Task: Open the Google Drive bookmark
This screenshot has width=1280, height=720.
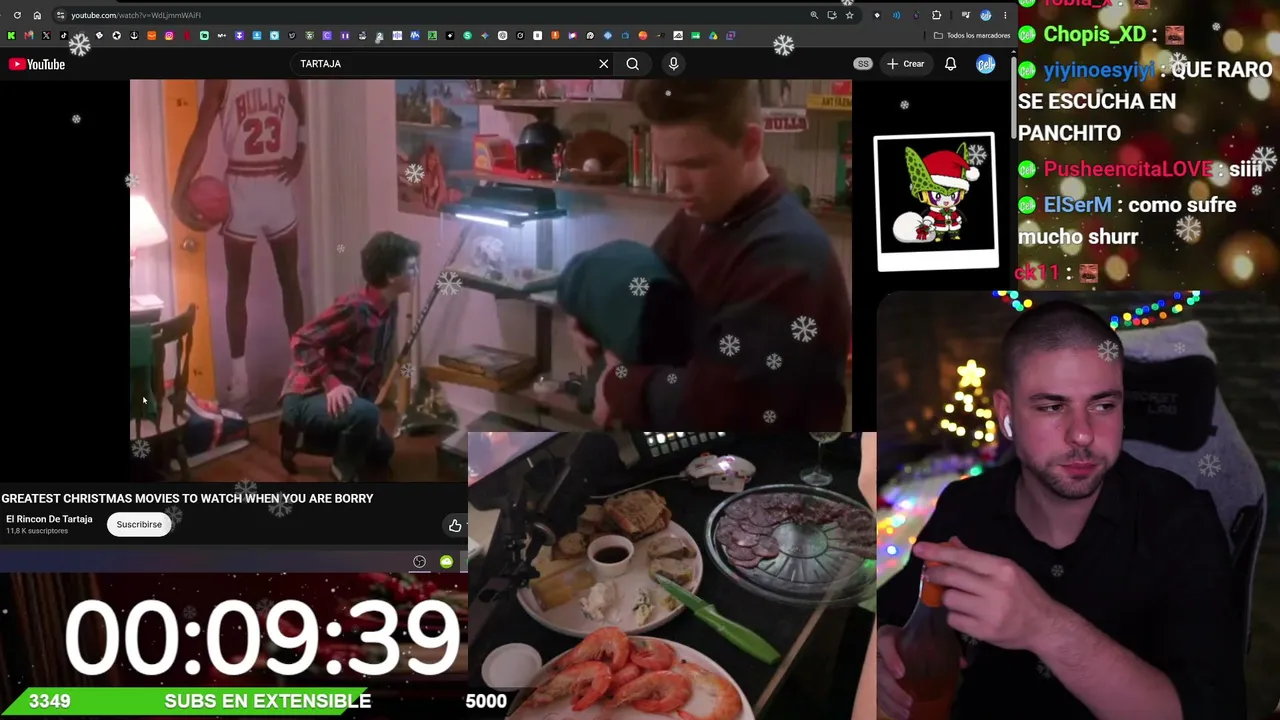Action: point(713,36)
